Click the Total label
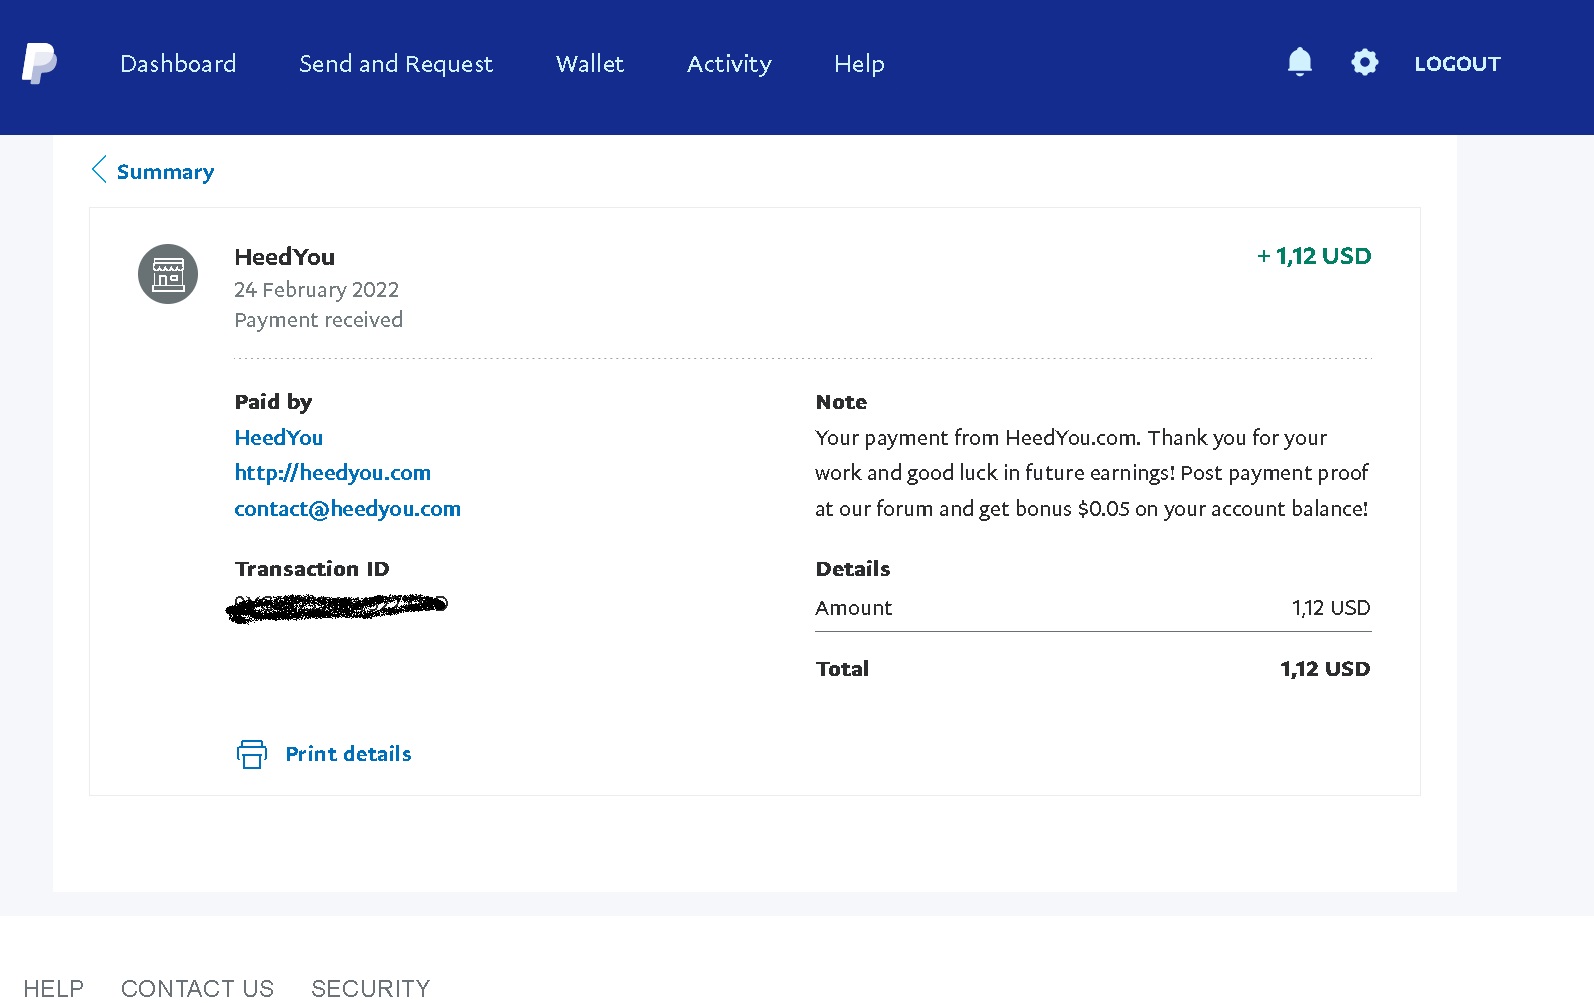Viewport: 1594px width, 1003px height. [842, 669]
